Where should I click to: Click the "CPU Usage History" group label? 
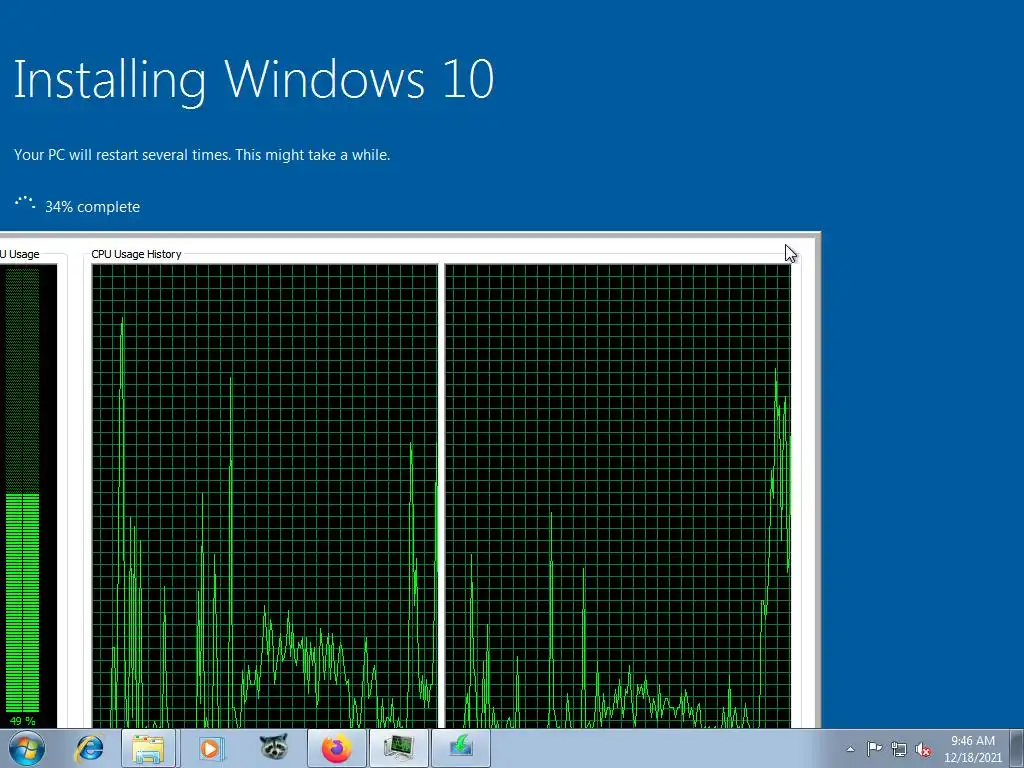coord(136,254)
